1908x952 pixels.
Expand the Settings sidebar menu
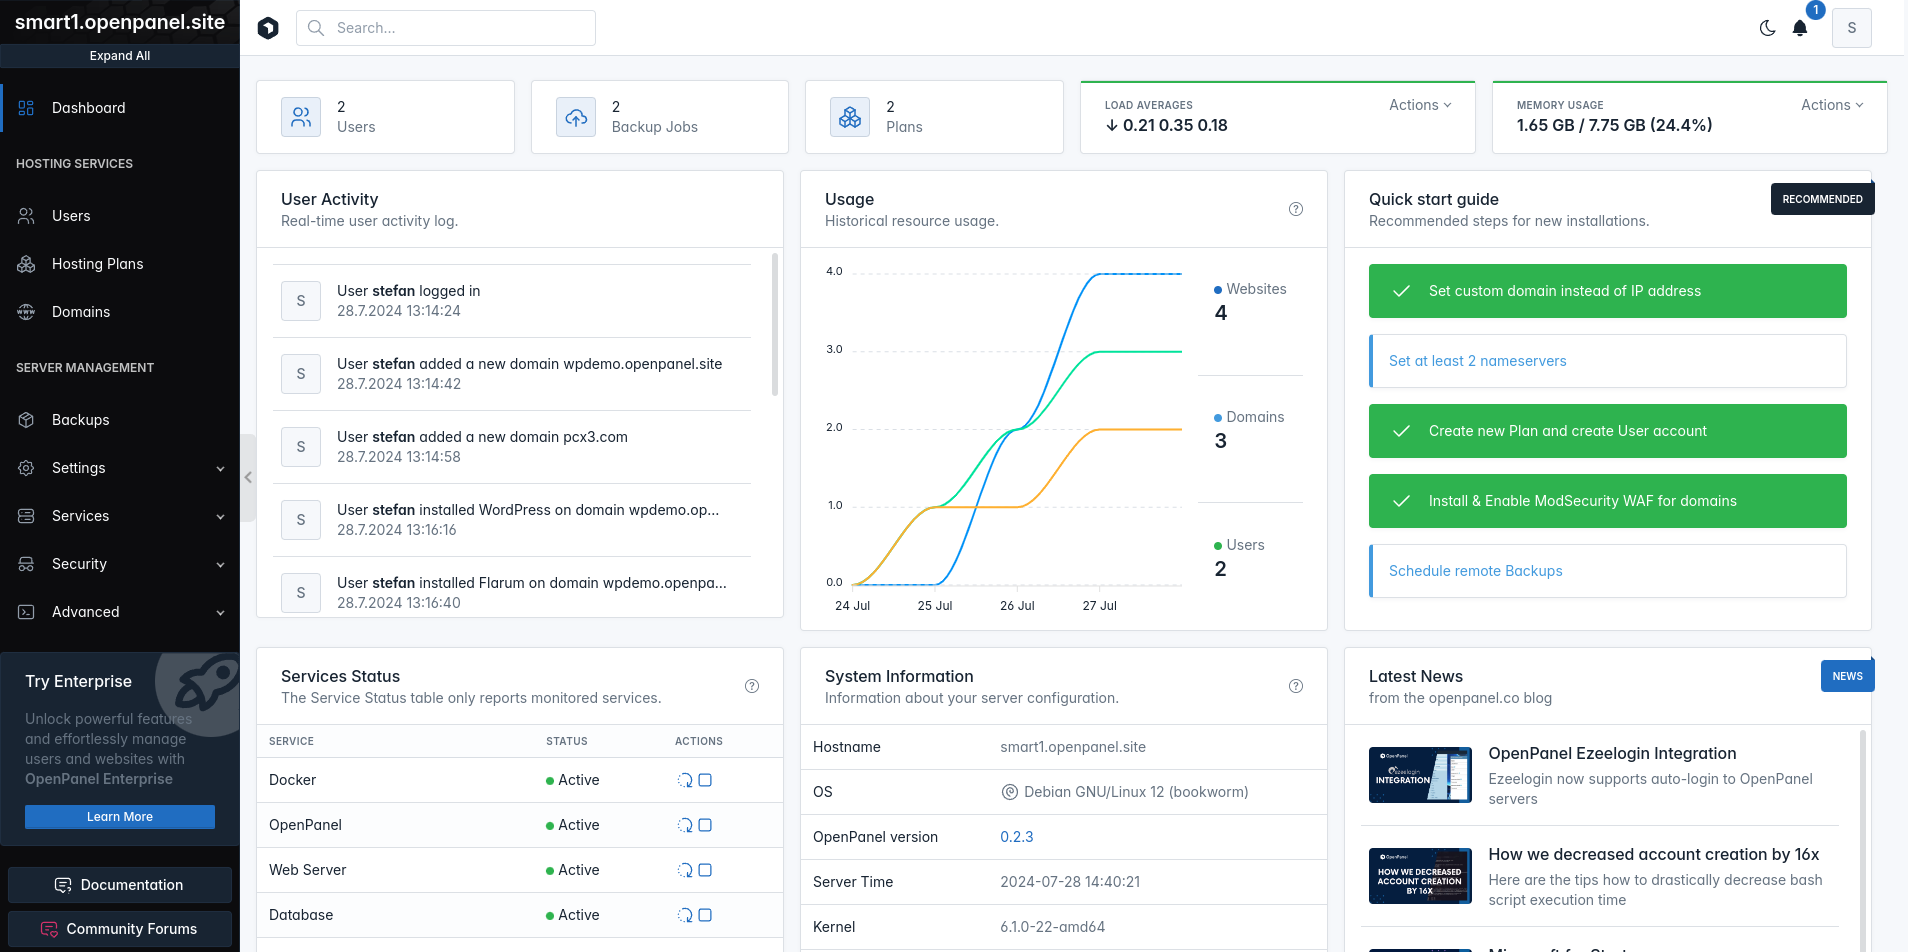120,468
